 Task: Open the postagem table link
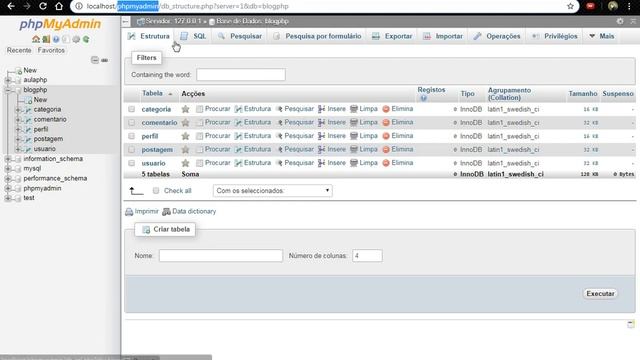coord(157,150)
